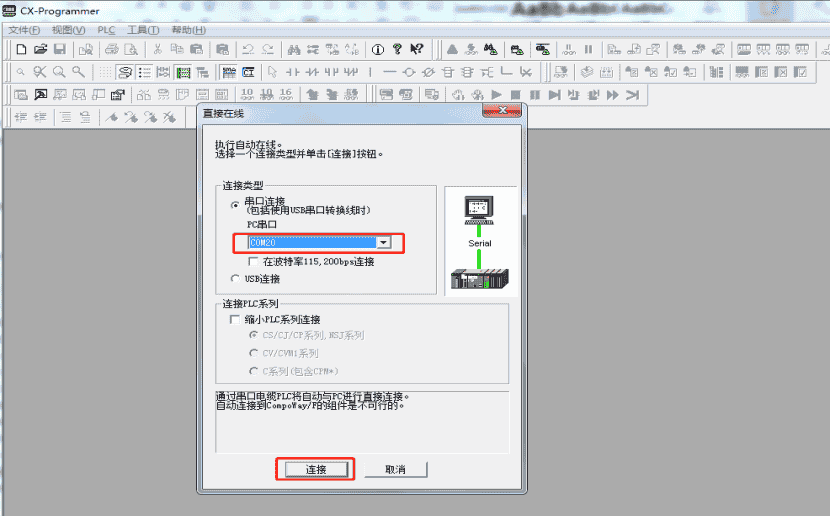Image resolution: width=830 pixels, height=516 pixels.
Task: Open the PLC menu
Action: pyautogui.click(x=106, y=30)
